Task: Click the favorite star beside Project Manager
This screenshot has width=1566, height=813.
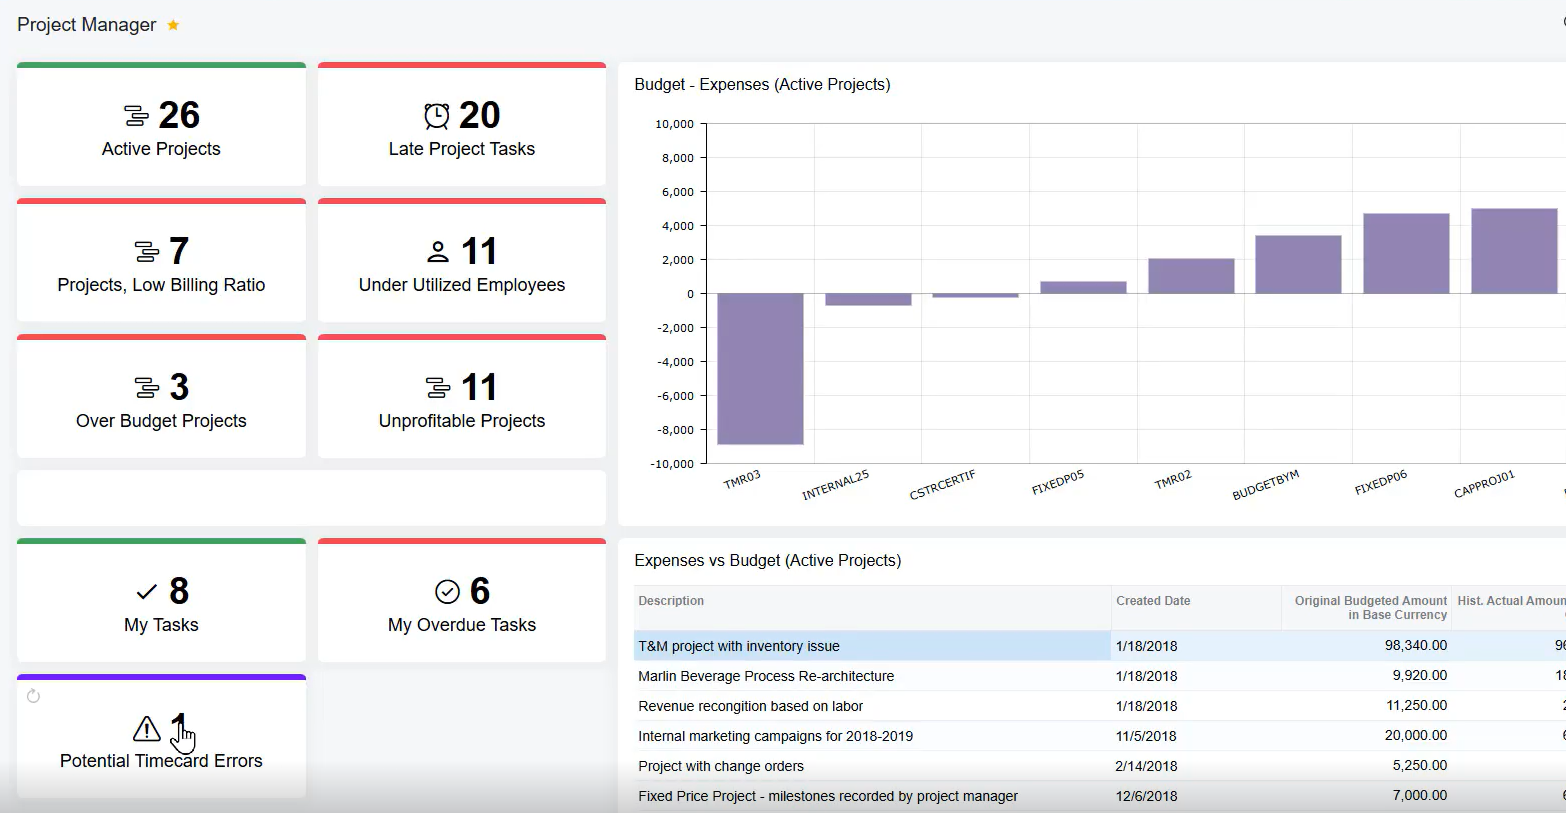Action: (x=173, y=25)
